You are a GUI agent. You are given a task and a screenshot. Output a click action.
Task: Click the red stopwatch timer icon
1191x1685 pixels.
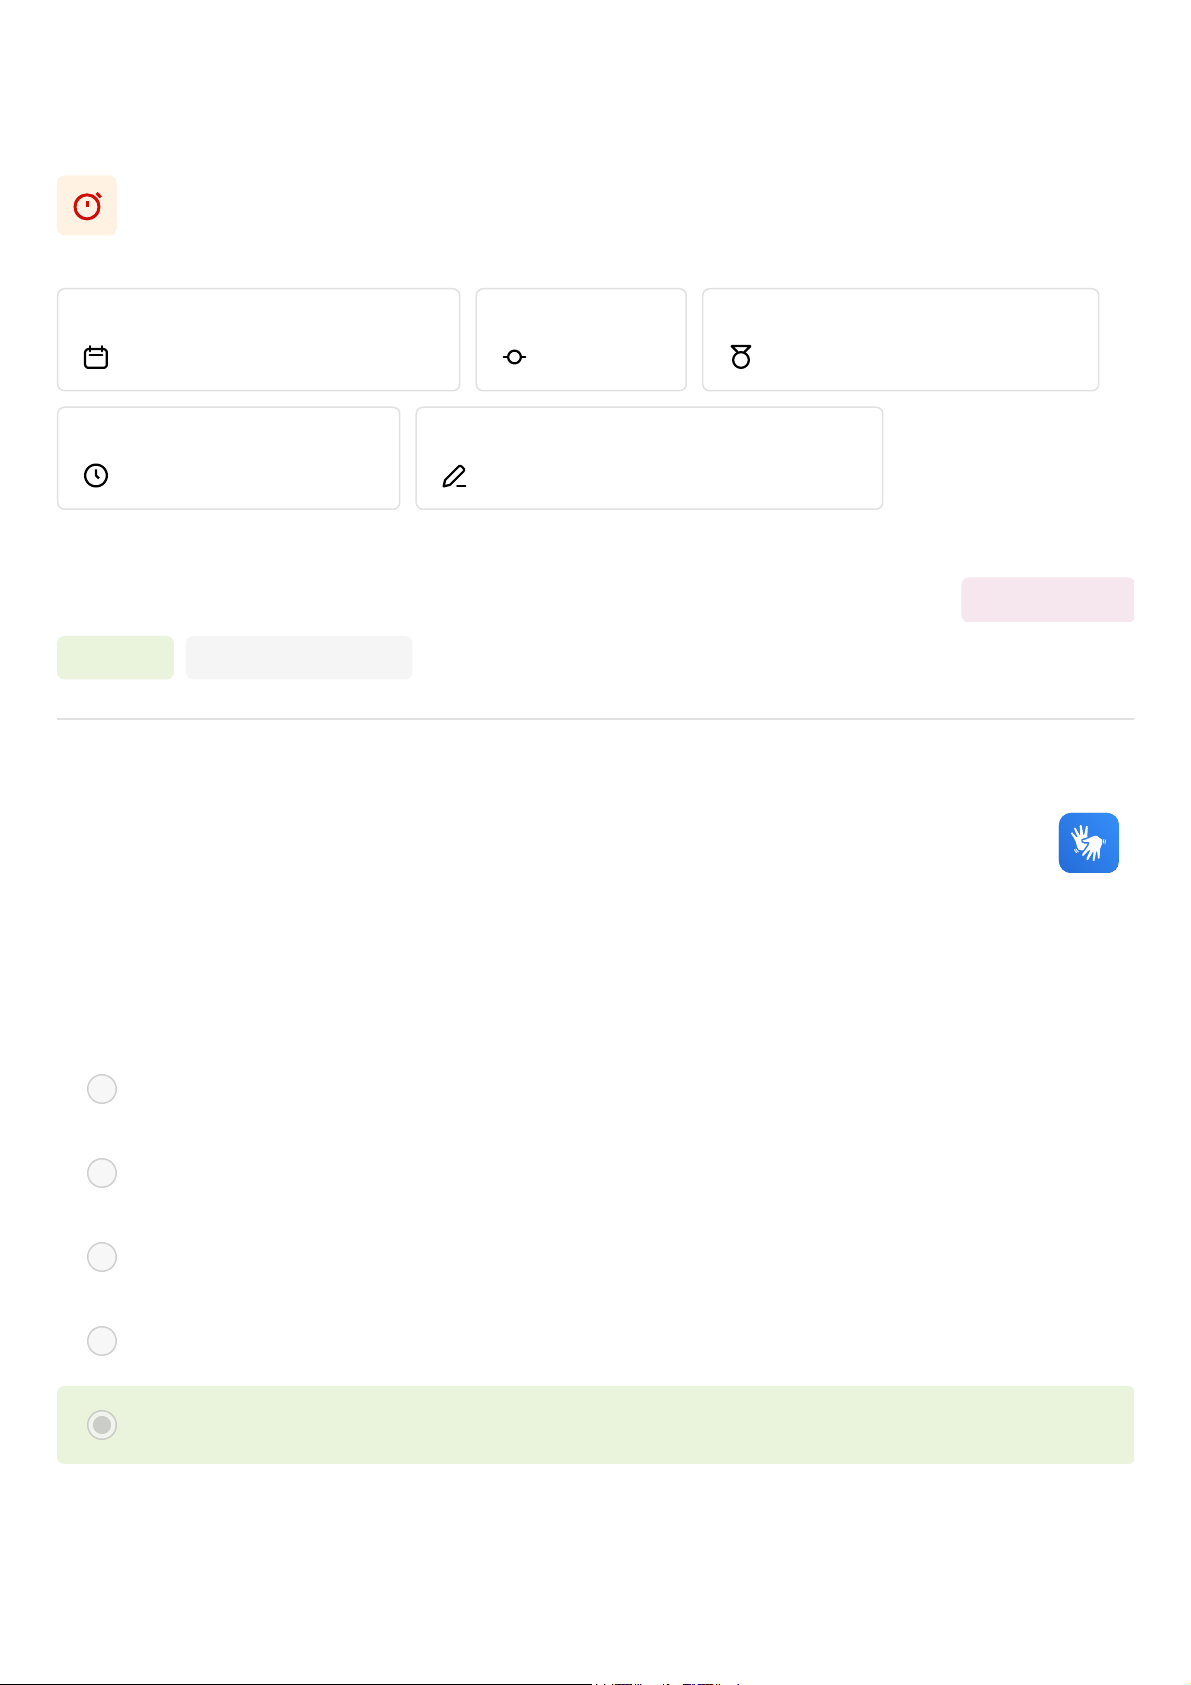pos(87,206)
